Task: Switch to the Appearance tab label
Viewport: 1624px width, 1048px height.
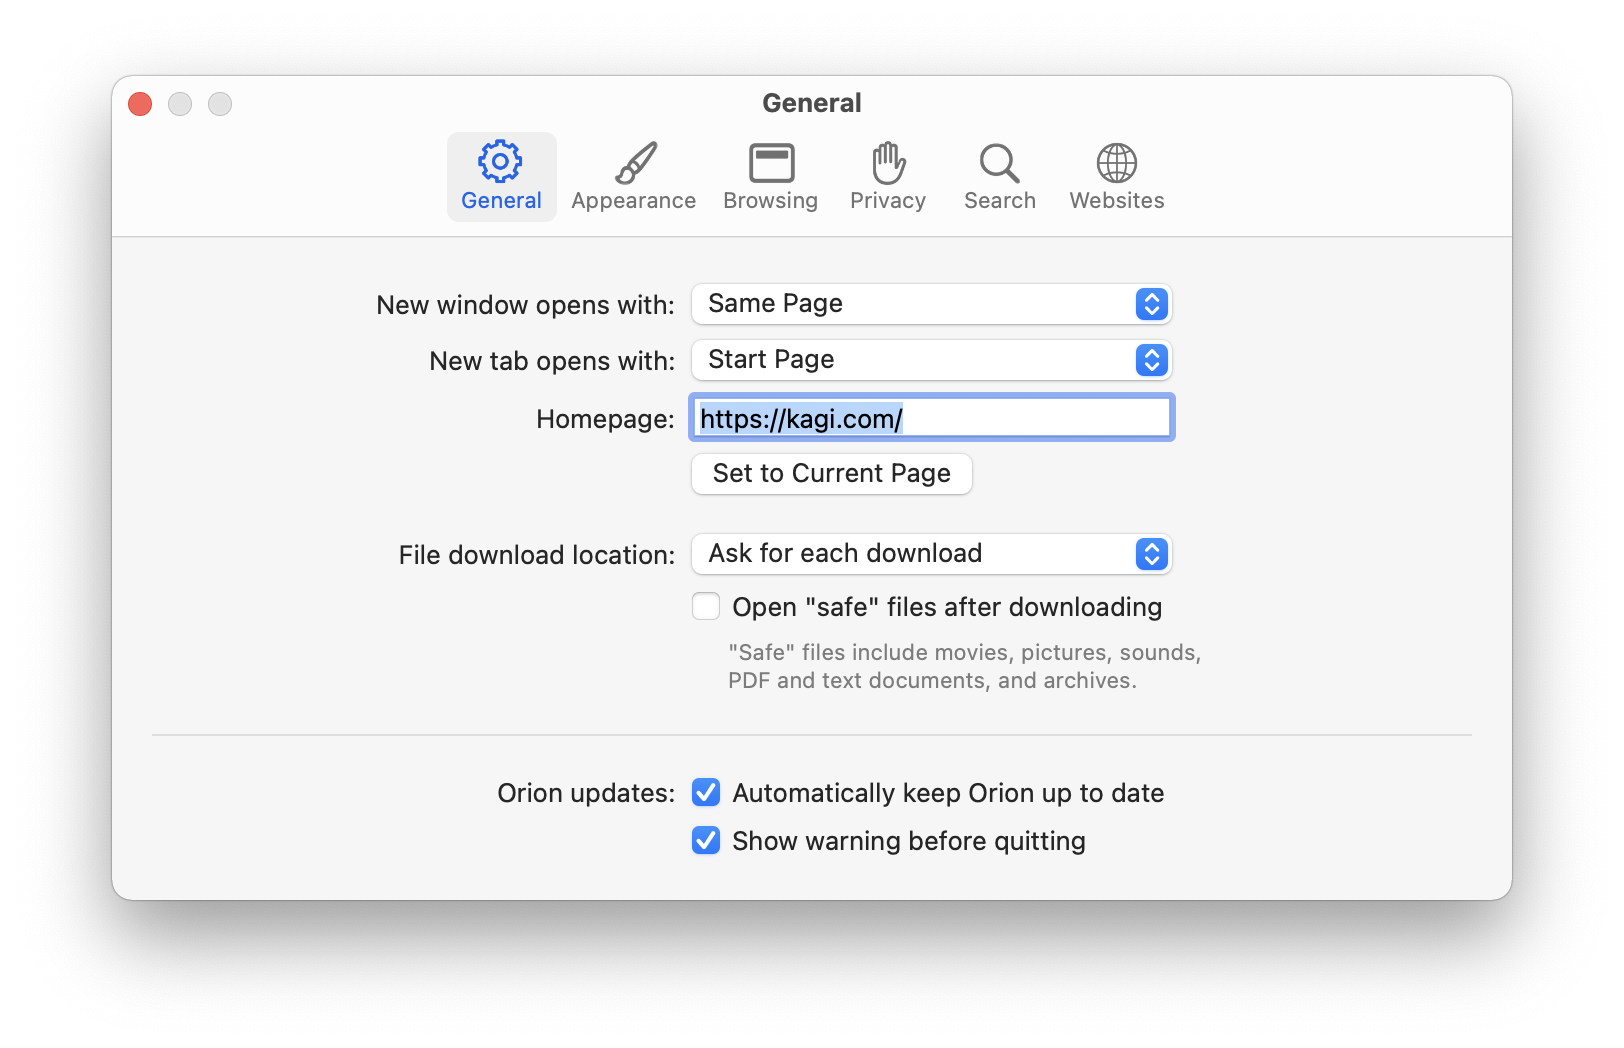Action: 633,201
